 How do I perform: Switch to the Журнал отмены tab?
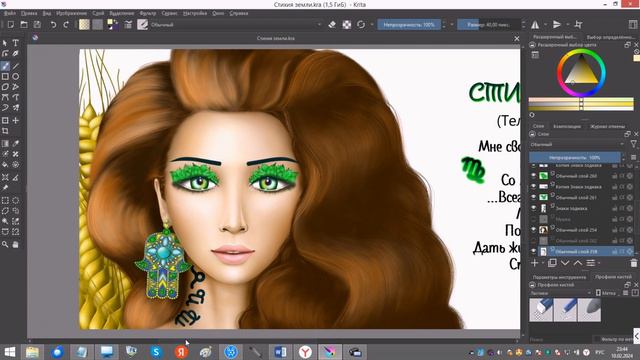click(607, 126)
